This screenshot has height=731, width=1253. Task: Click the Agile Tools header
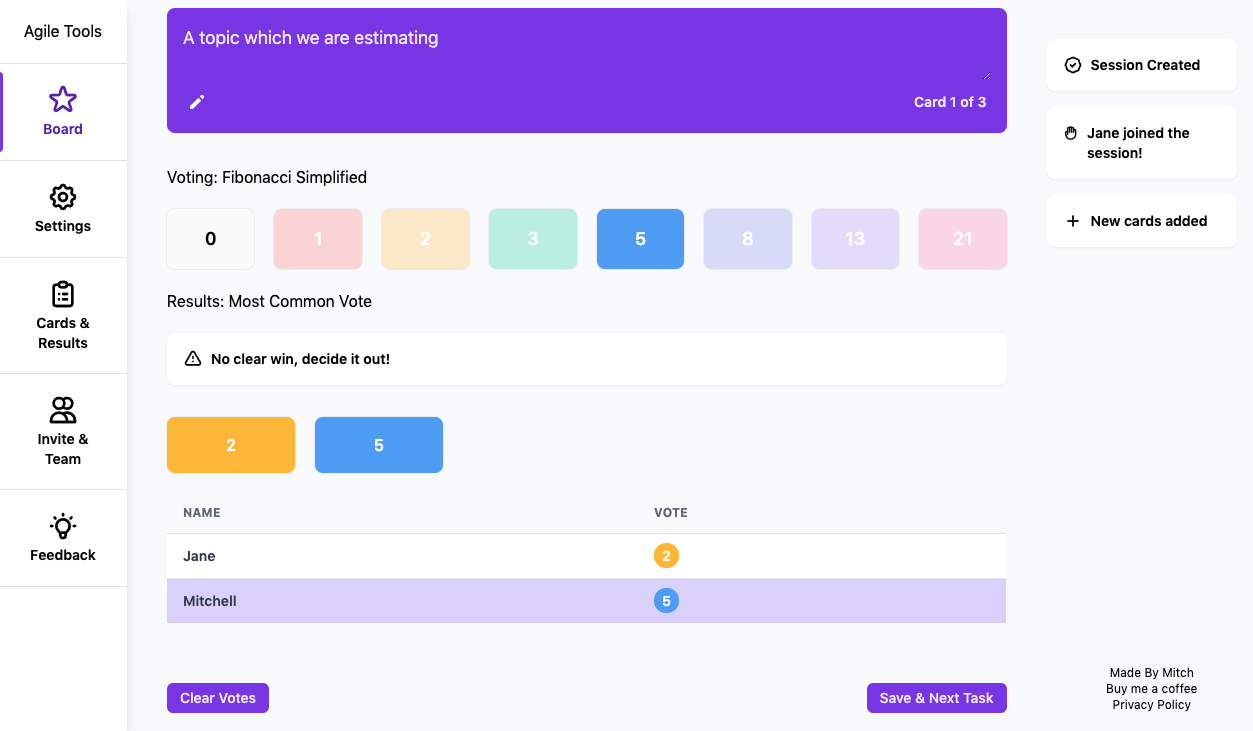tap(63, 31)
